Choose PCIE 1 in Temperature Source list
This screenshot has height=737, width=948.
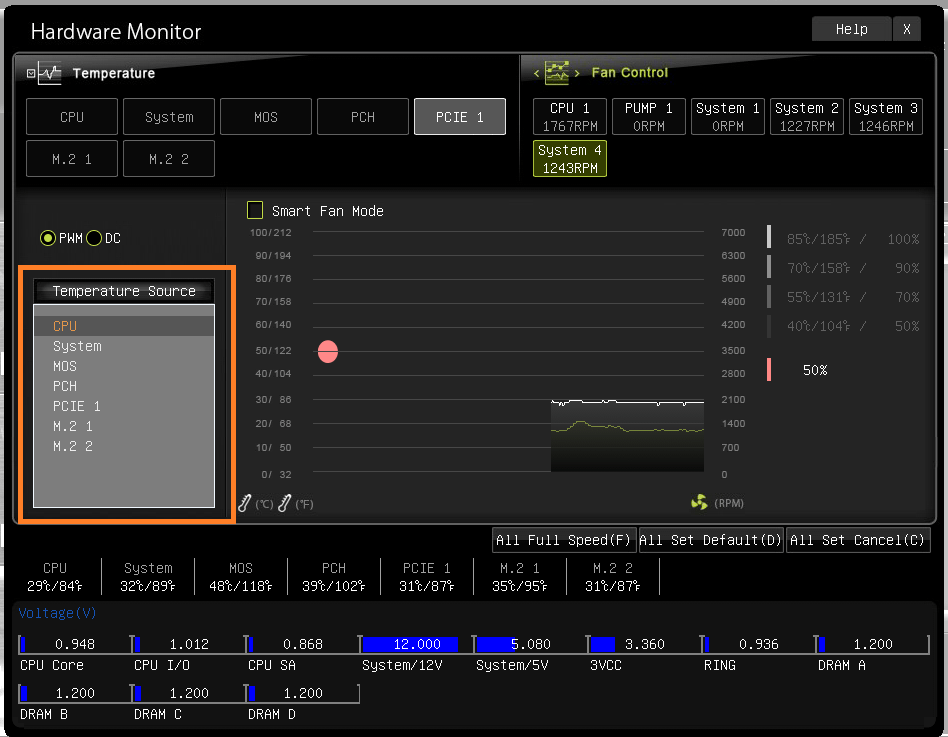(124, 406)
